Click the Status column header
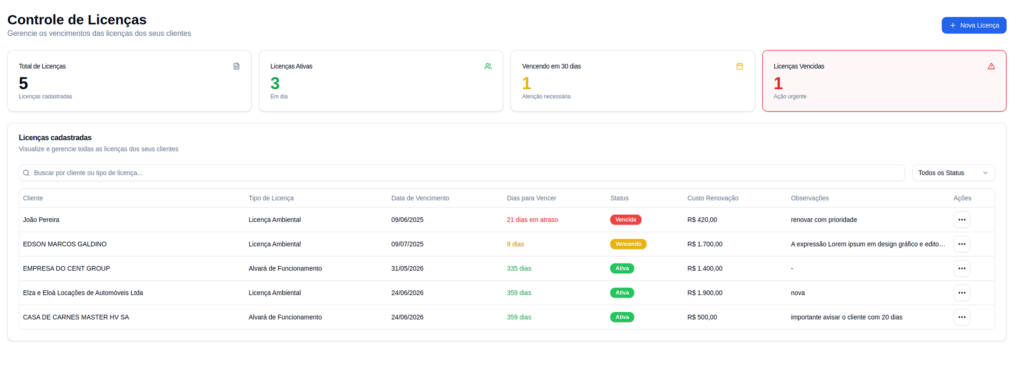The height and width of the screenshot is (375, 1024). point(620,198)
